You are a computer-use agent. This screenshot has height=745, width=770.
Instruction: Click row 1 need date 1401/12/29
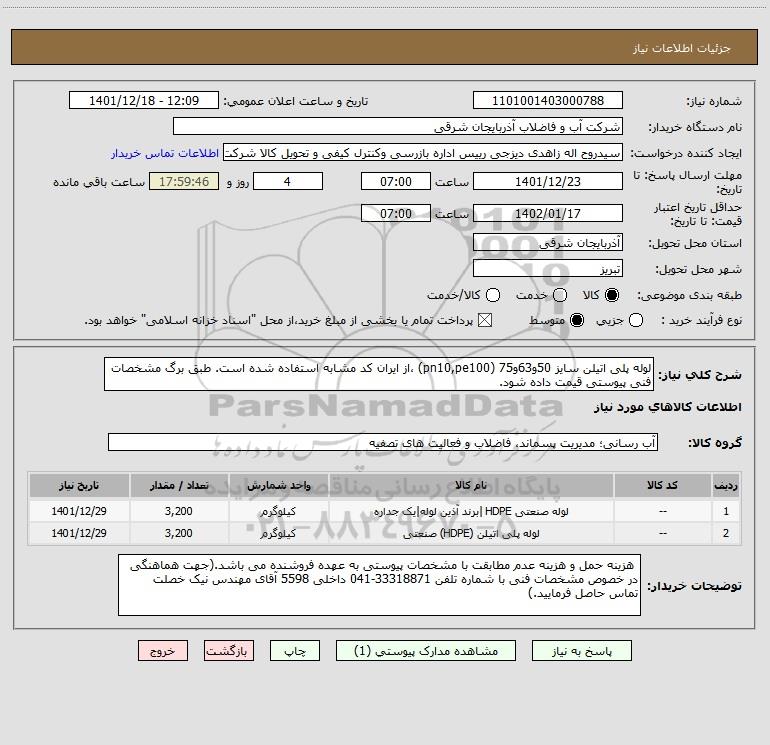tap(79, 511)
